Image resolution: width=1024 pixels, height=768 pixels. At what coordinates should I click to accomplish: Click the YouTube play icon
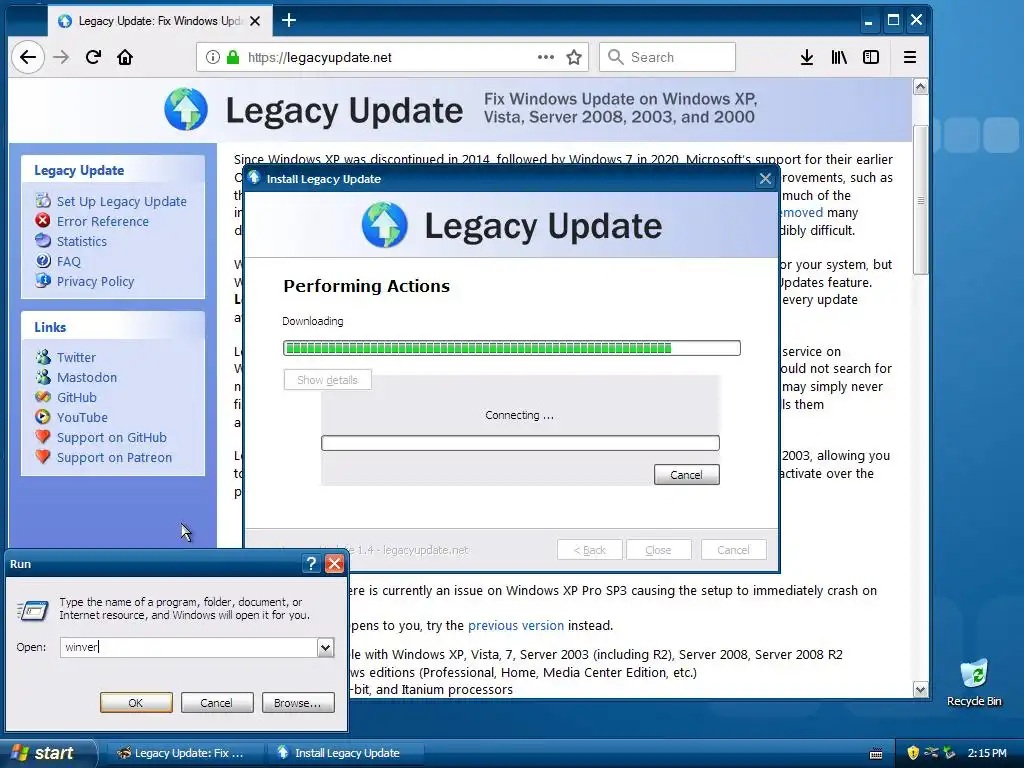coord(43,417)
